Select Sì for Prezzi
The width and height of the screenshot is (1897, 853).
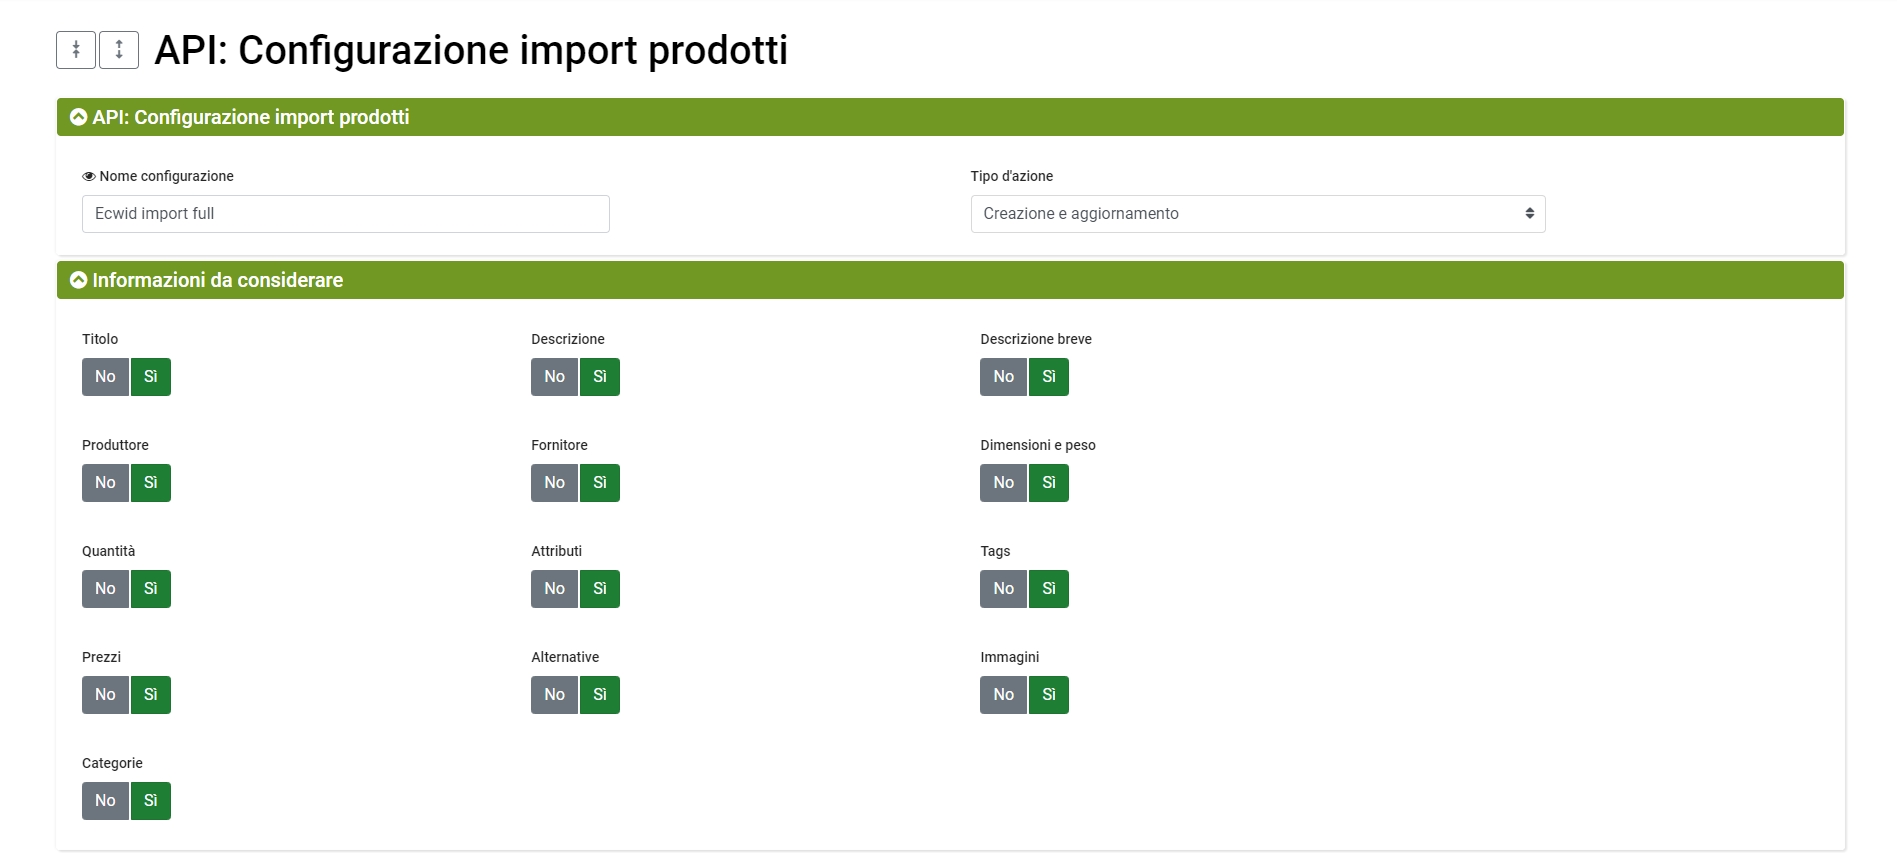151,695
